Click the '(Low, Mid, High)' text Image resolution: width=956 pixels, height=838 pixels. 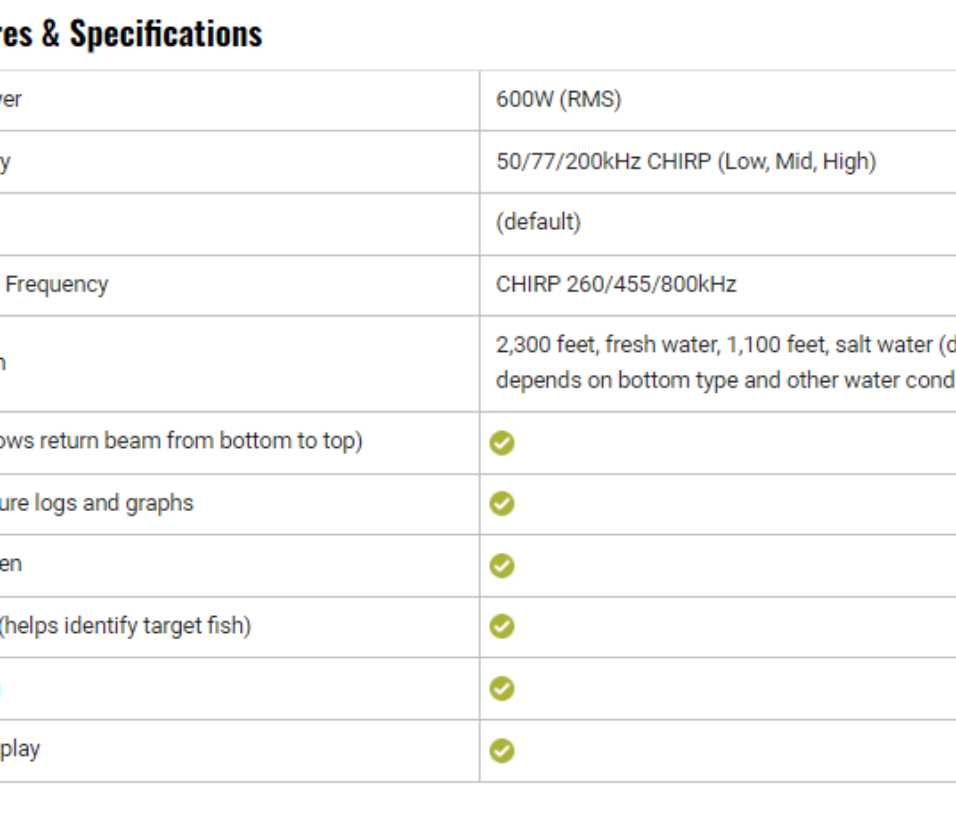coord(797,162)
